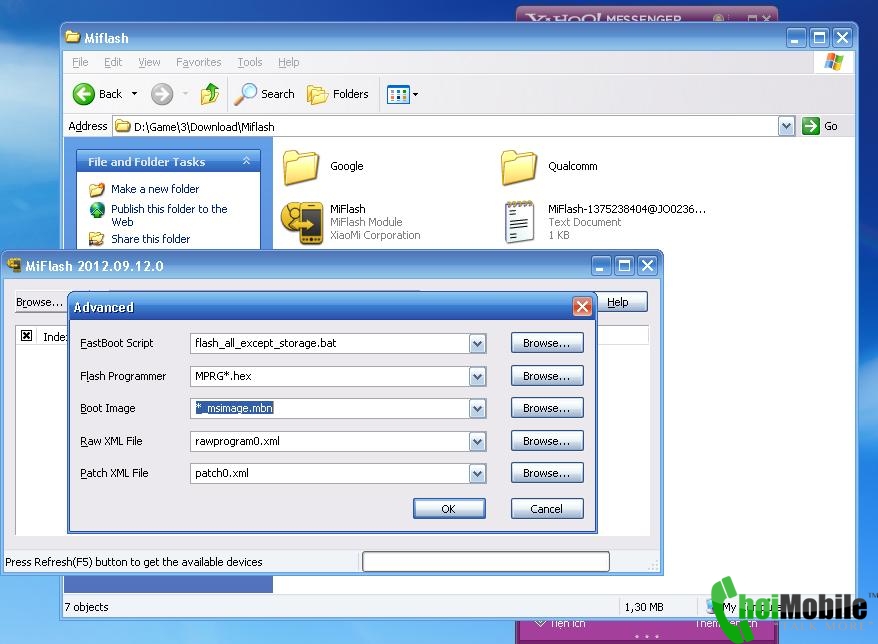Expand the Boot Image dropdown

point(477,408)
